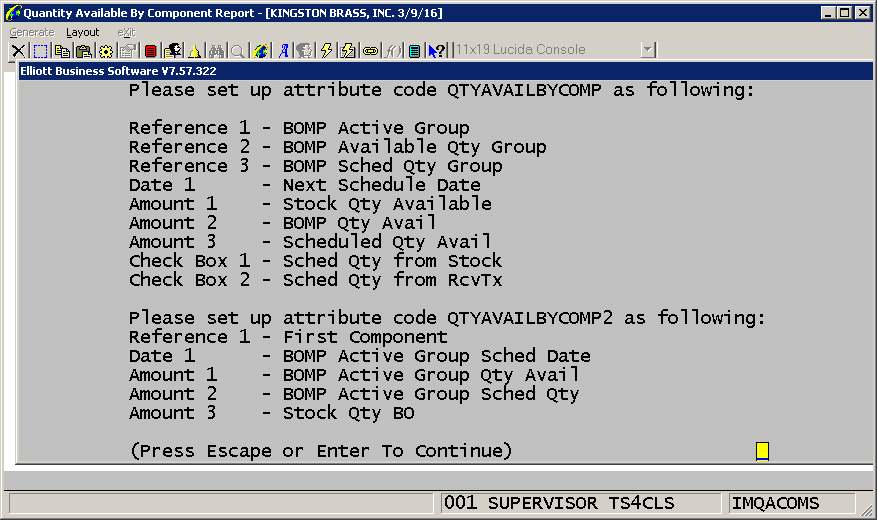The image size is (877, 520).
Task: Open the yellow gear settings icon
Action: tap(106, 50)
